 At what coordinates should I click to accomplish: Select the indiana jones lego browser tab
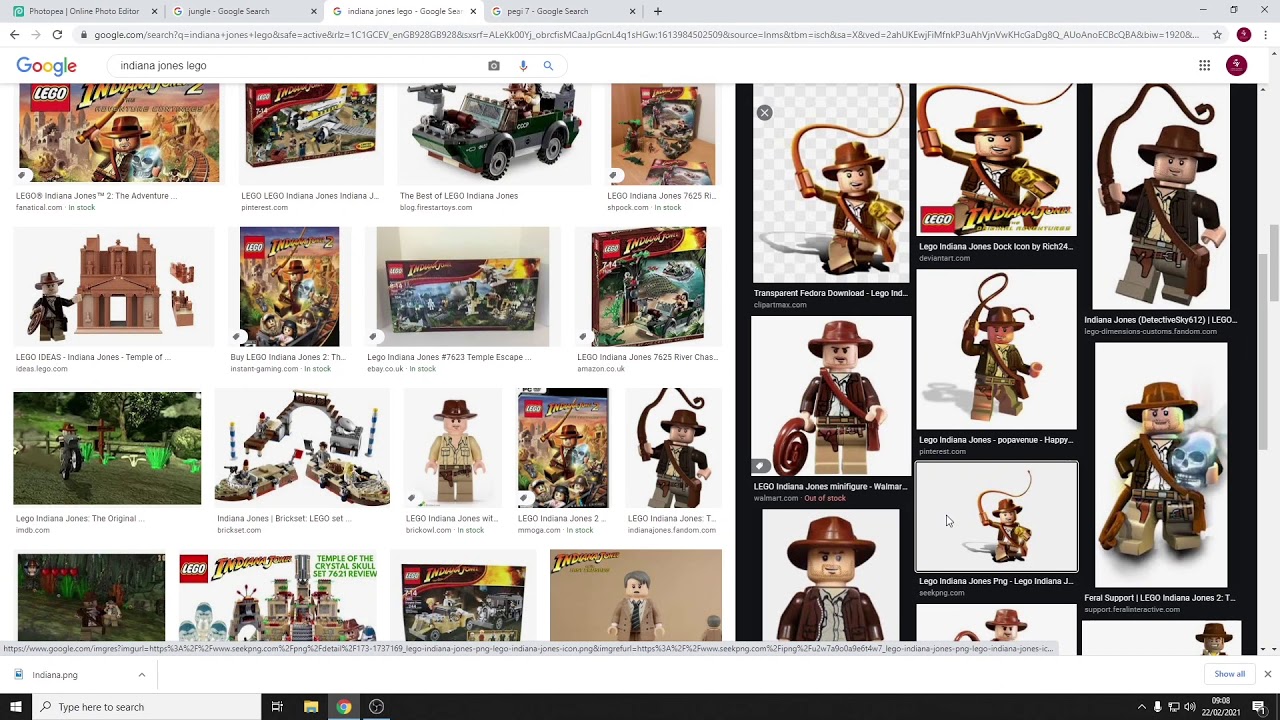point(404,11)
